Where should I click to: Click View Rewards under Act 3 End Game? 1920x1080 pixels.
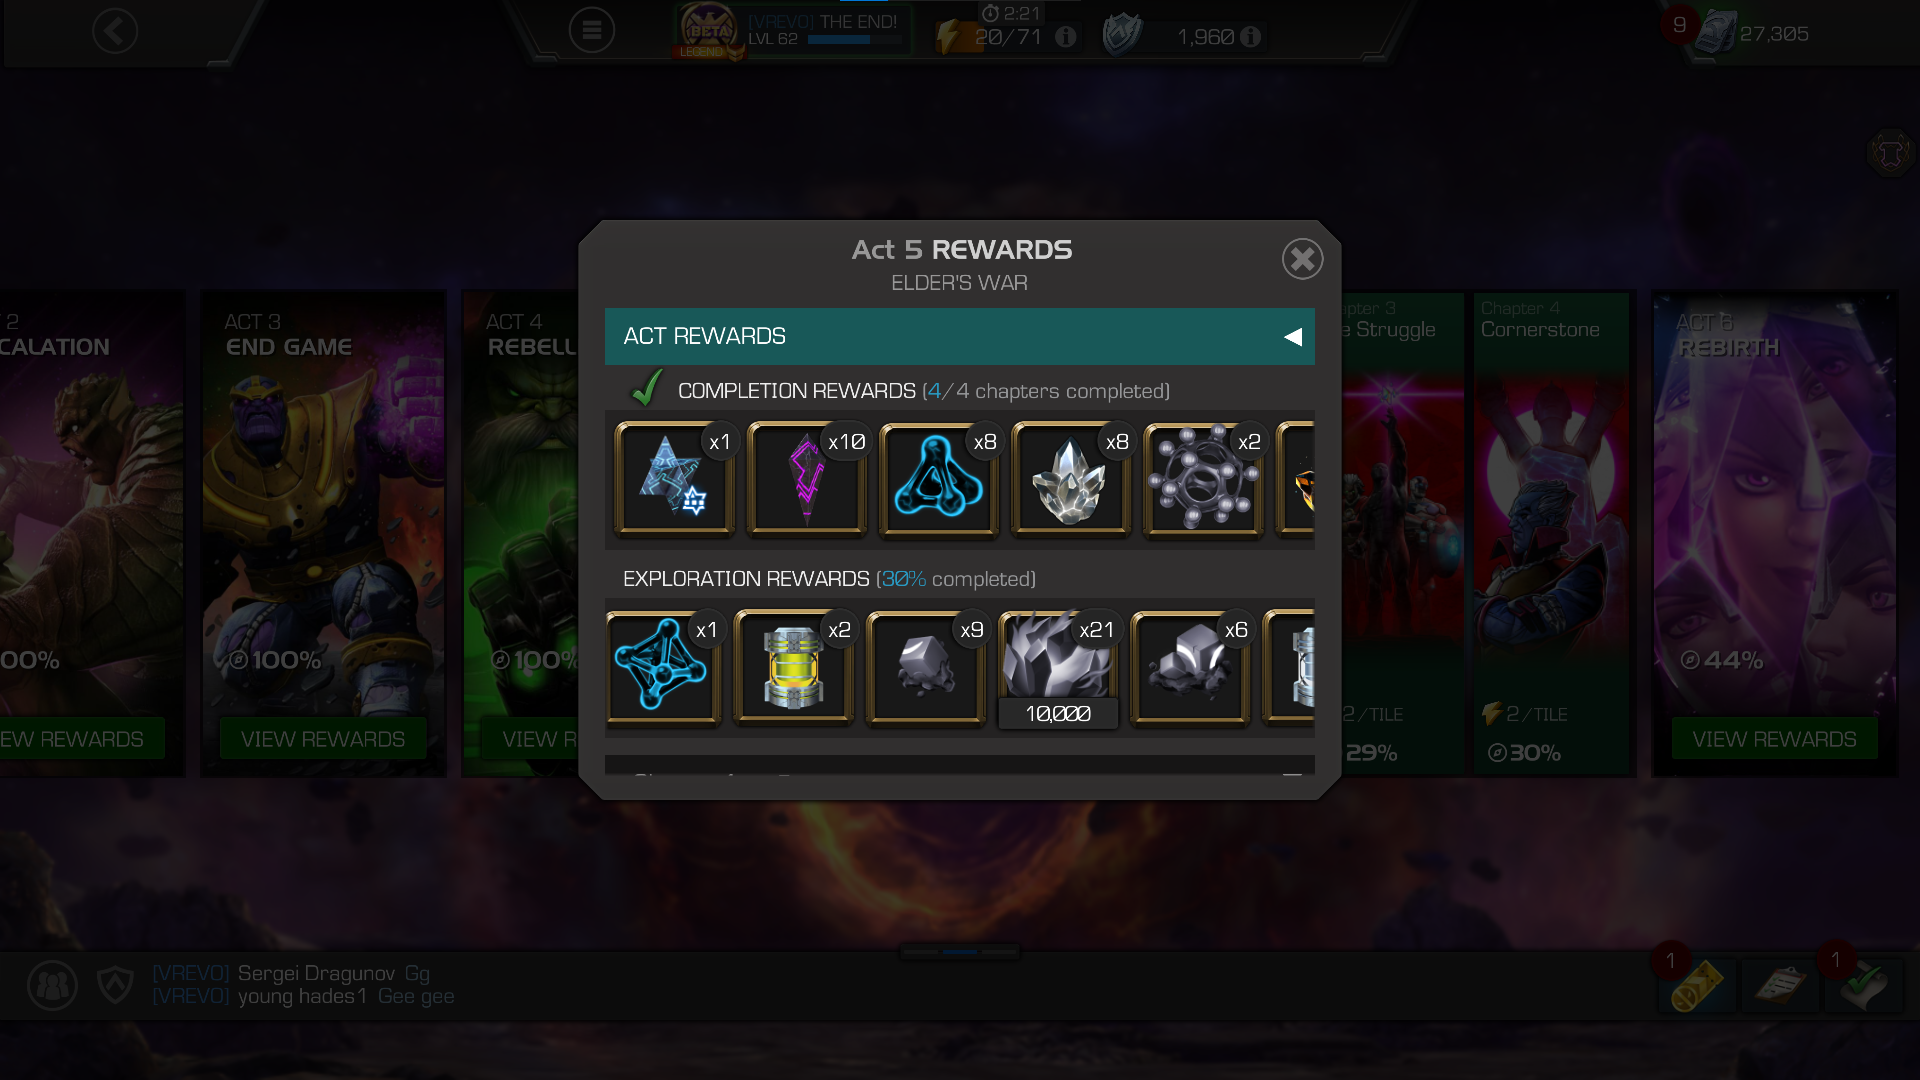click(323, 739)
